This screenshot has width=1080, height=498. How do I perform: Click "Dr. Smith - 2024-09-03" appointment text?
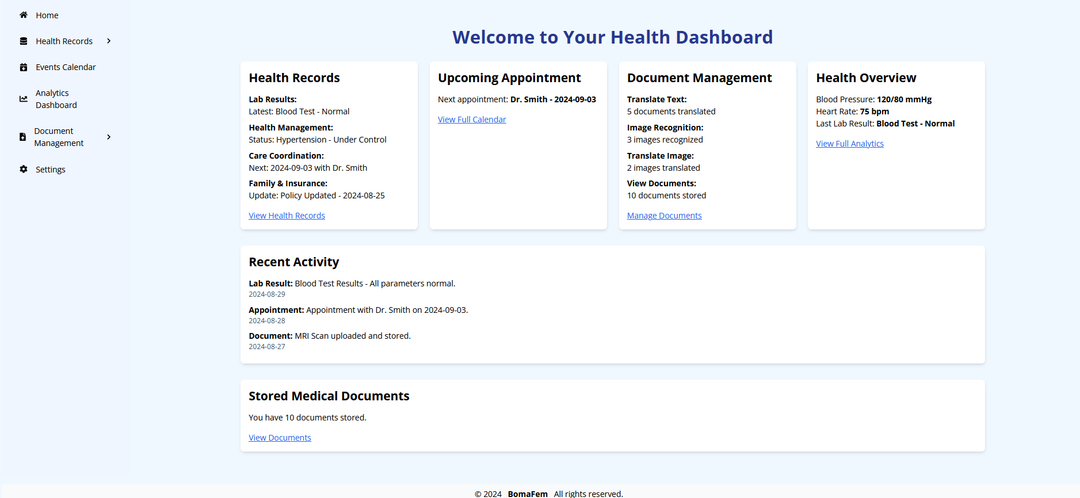[x=553, y=100]
